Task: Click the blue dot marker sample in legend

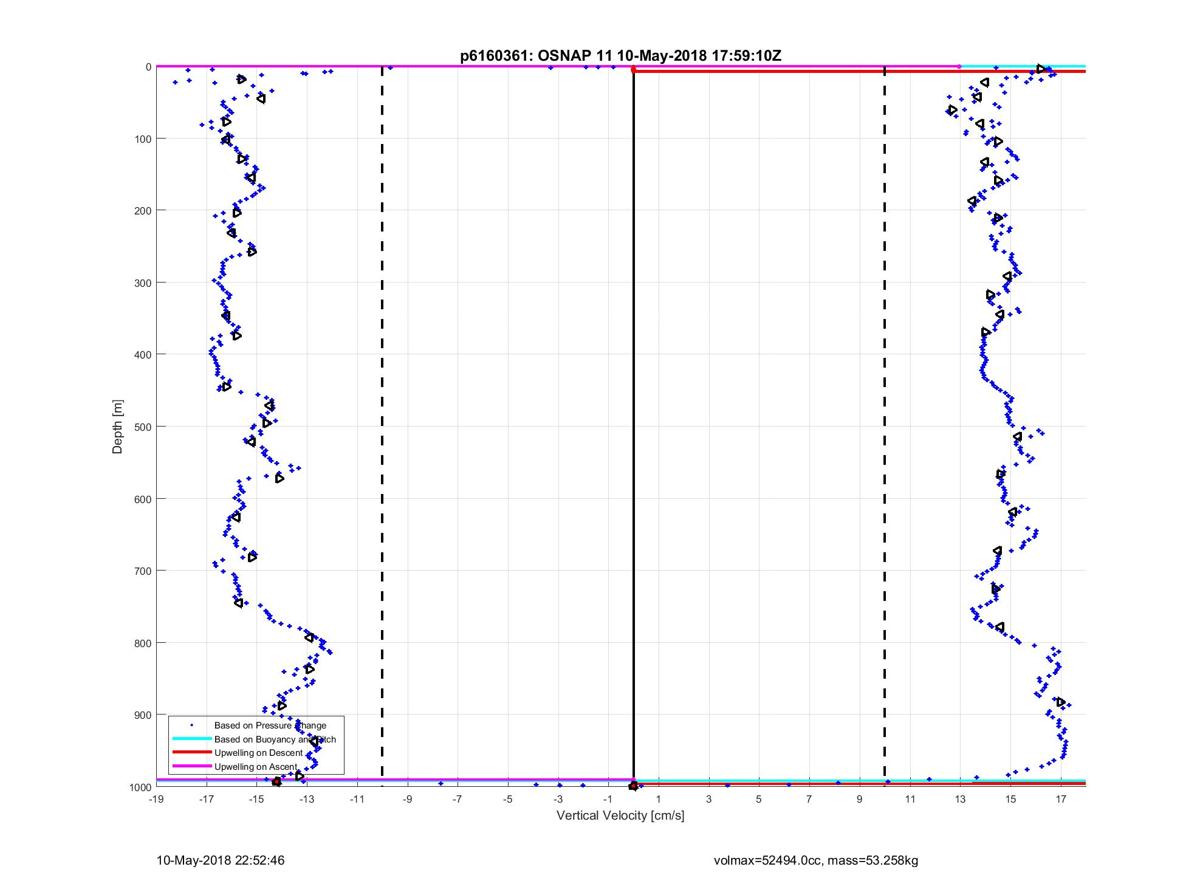Action: point(191,725)
